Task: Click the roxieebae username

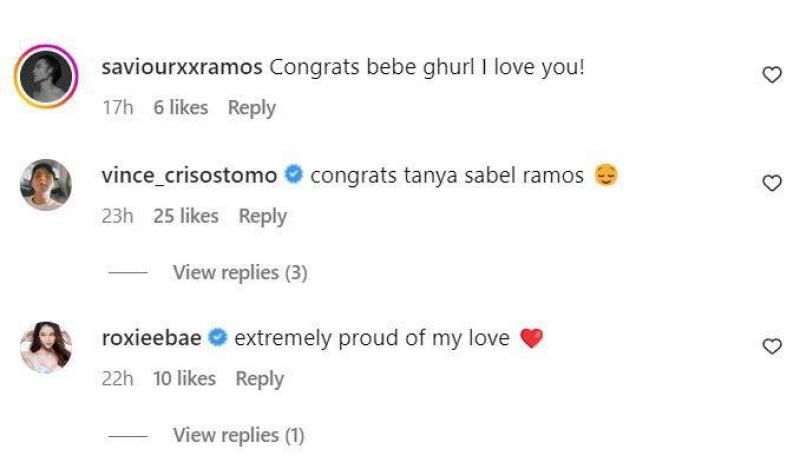Action: [151, 338]
